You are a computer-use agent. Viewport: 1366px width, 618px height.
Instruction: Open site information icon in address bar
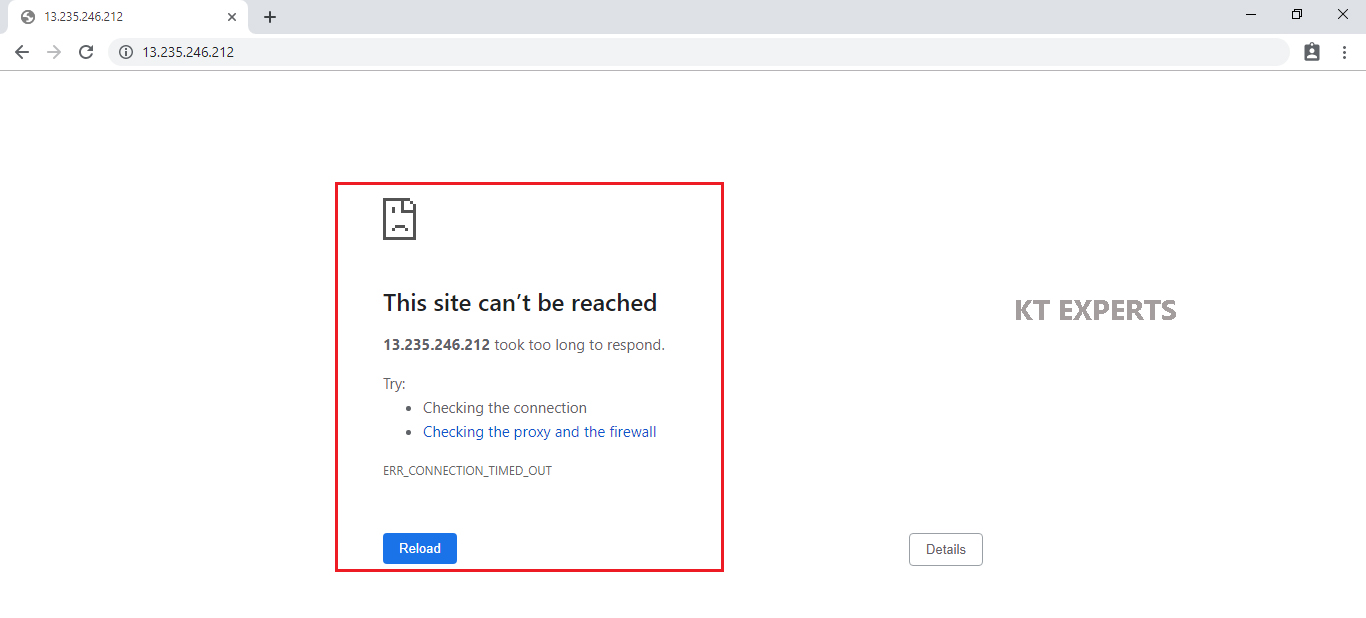pyautogui.click(x=126, y=52)
